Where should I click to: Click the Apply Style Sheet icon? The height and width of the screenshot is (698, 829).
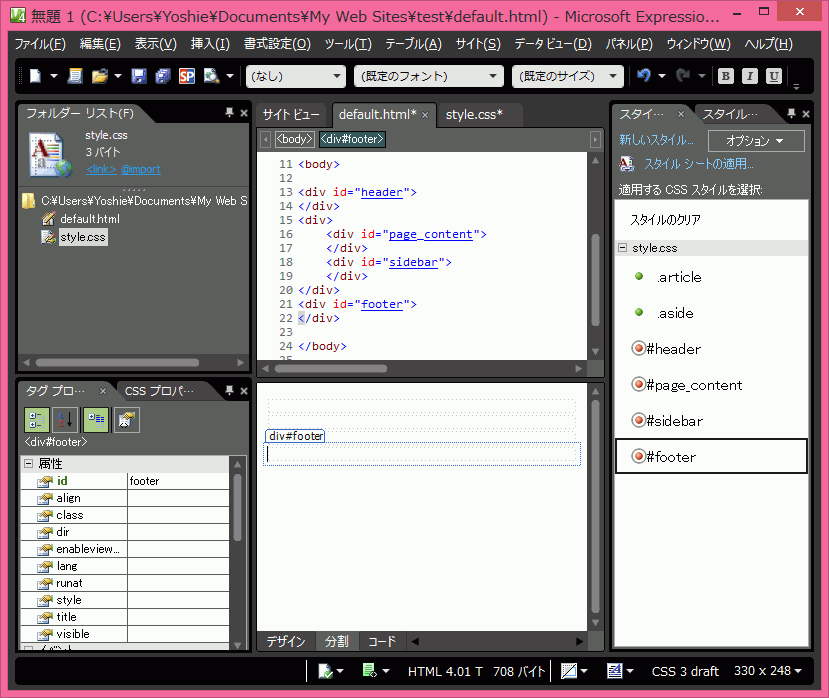pos(627,164)
